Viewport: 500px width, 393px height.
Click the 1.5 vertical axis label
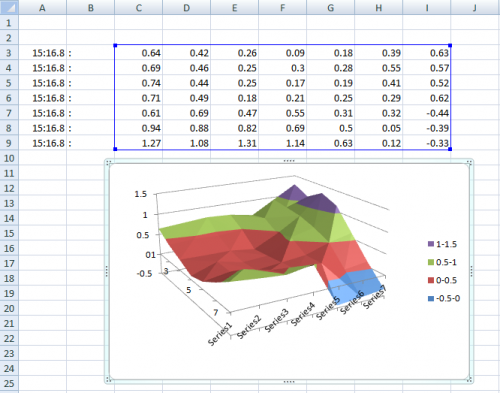pyautogui.click(x=141, y=194)
